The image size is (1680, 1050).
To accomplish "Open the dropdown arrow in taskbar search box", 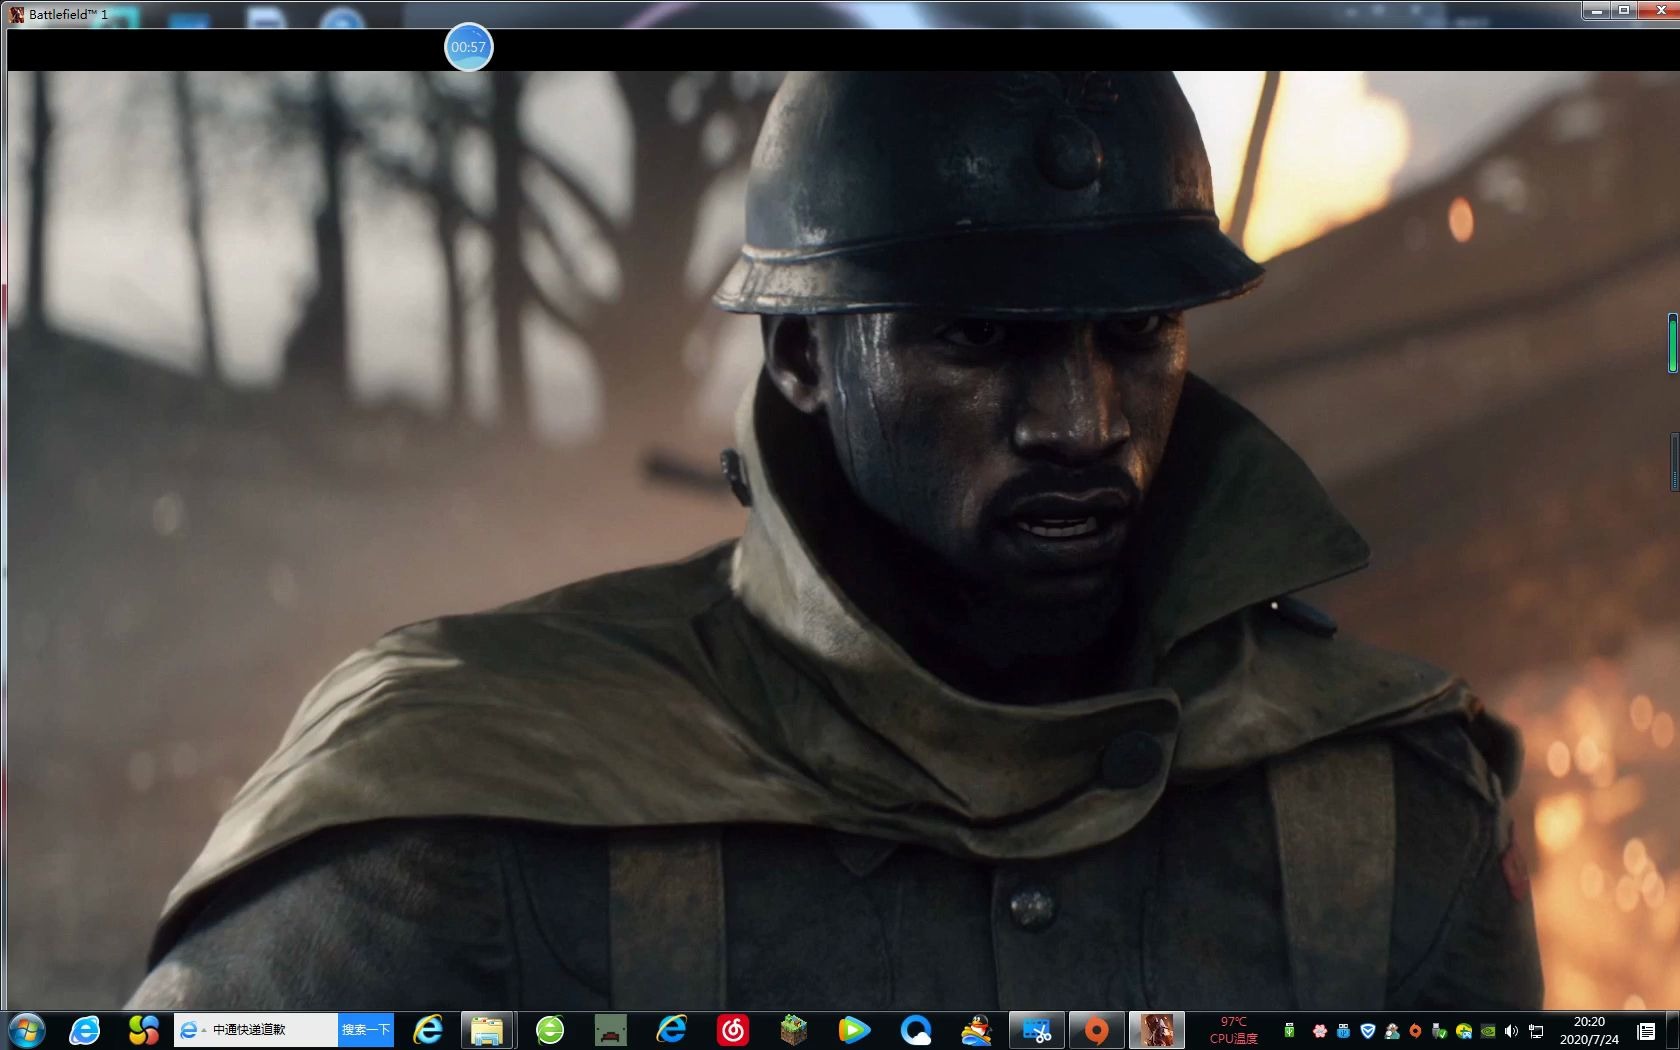I will point(203,1030).
